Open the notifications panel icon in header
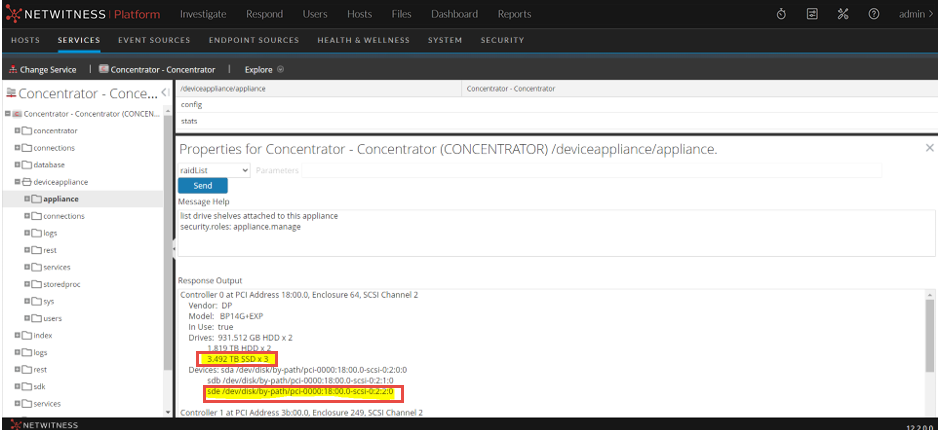The height and width of the screenshot is (430, 940). 812,14
